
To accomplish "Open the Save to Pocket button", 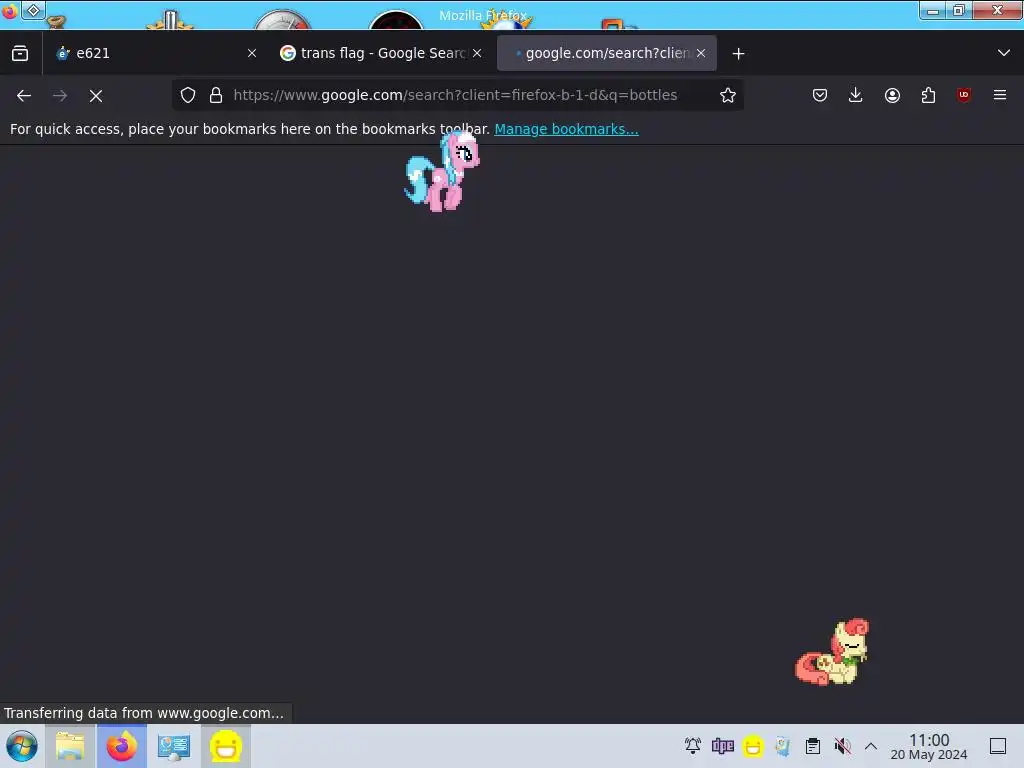I will [x=820, y=95].
